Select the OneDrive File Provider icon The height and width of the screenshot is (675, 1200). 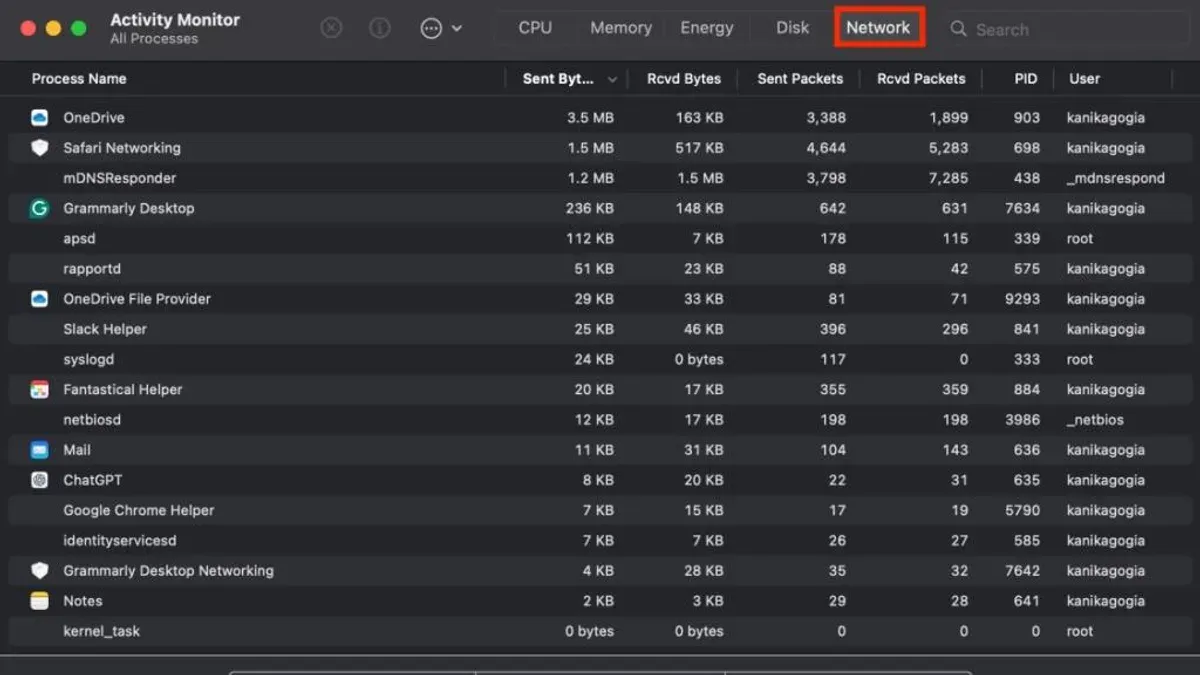pos(39,299)
